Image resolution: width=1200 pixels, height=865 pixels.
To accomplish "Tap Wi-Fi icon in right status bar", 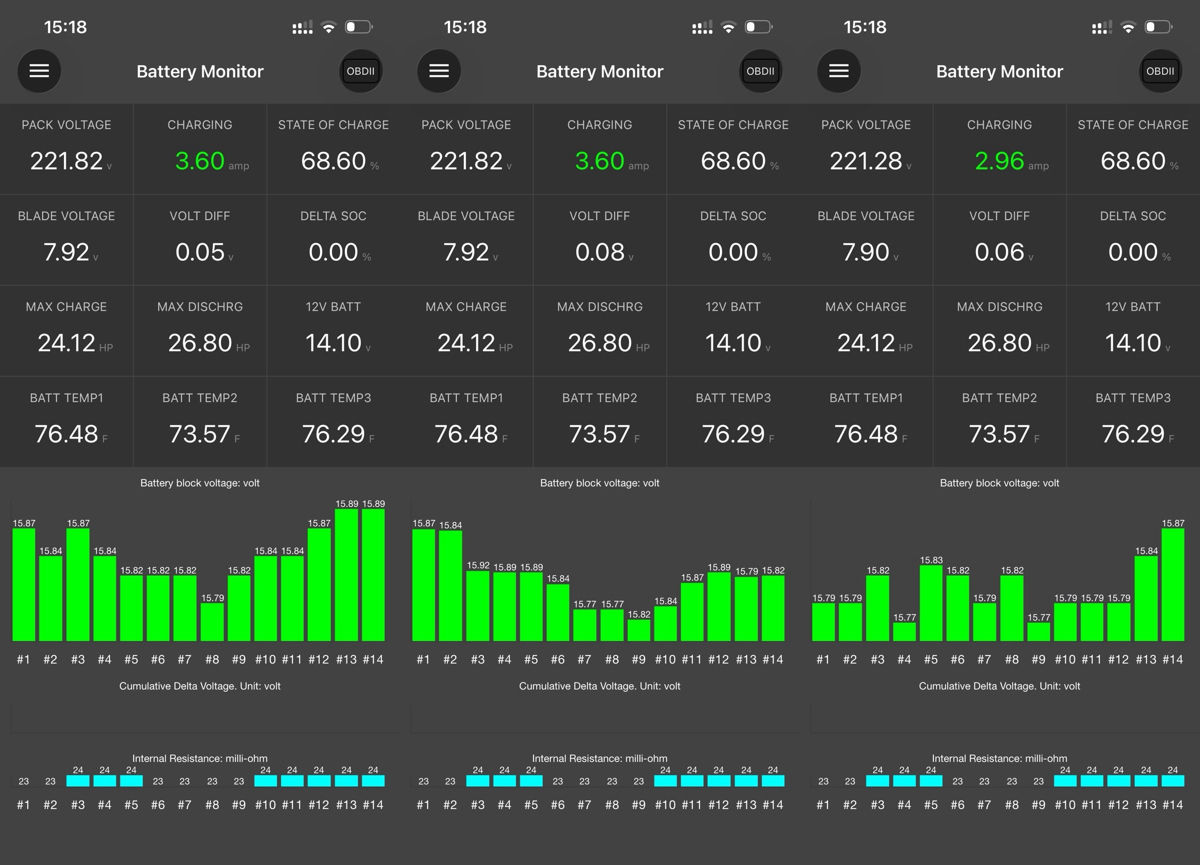I will coord(1128,27).
